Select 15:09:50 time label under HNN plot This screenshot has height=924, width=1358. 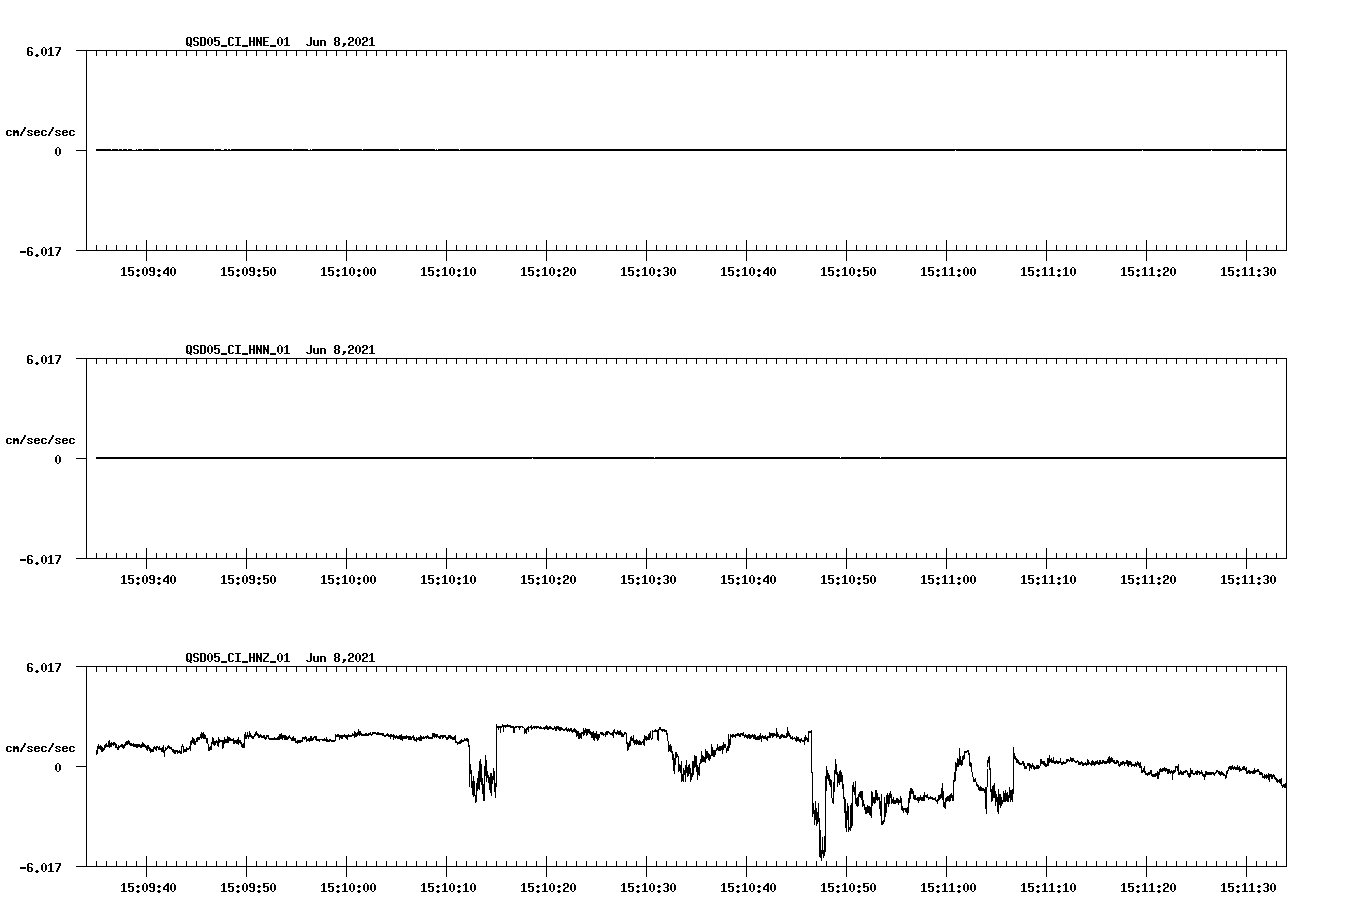click(x=248, y=580)
